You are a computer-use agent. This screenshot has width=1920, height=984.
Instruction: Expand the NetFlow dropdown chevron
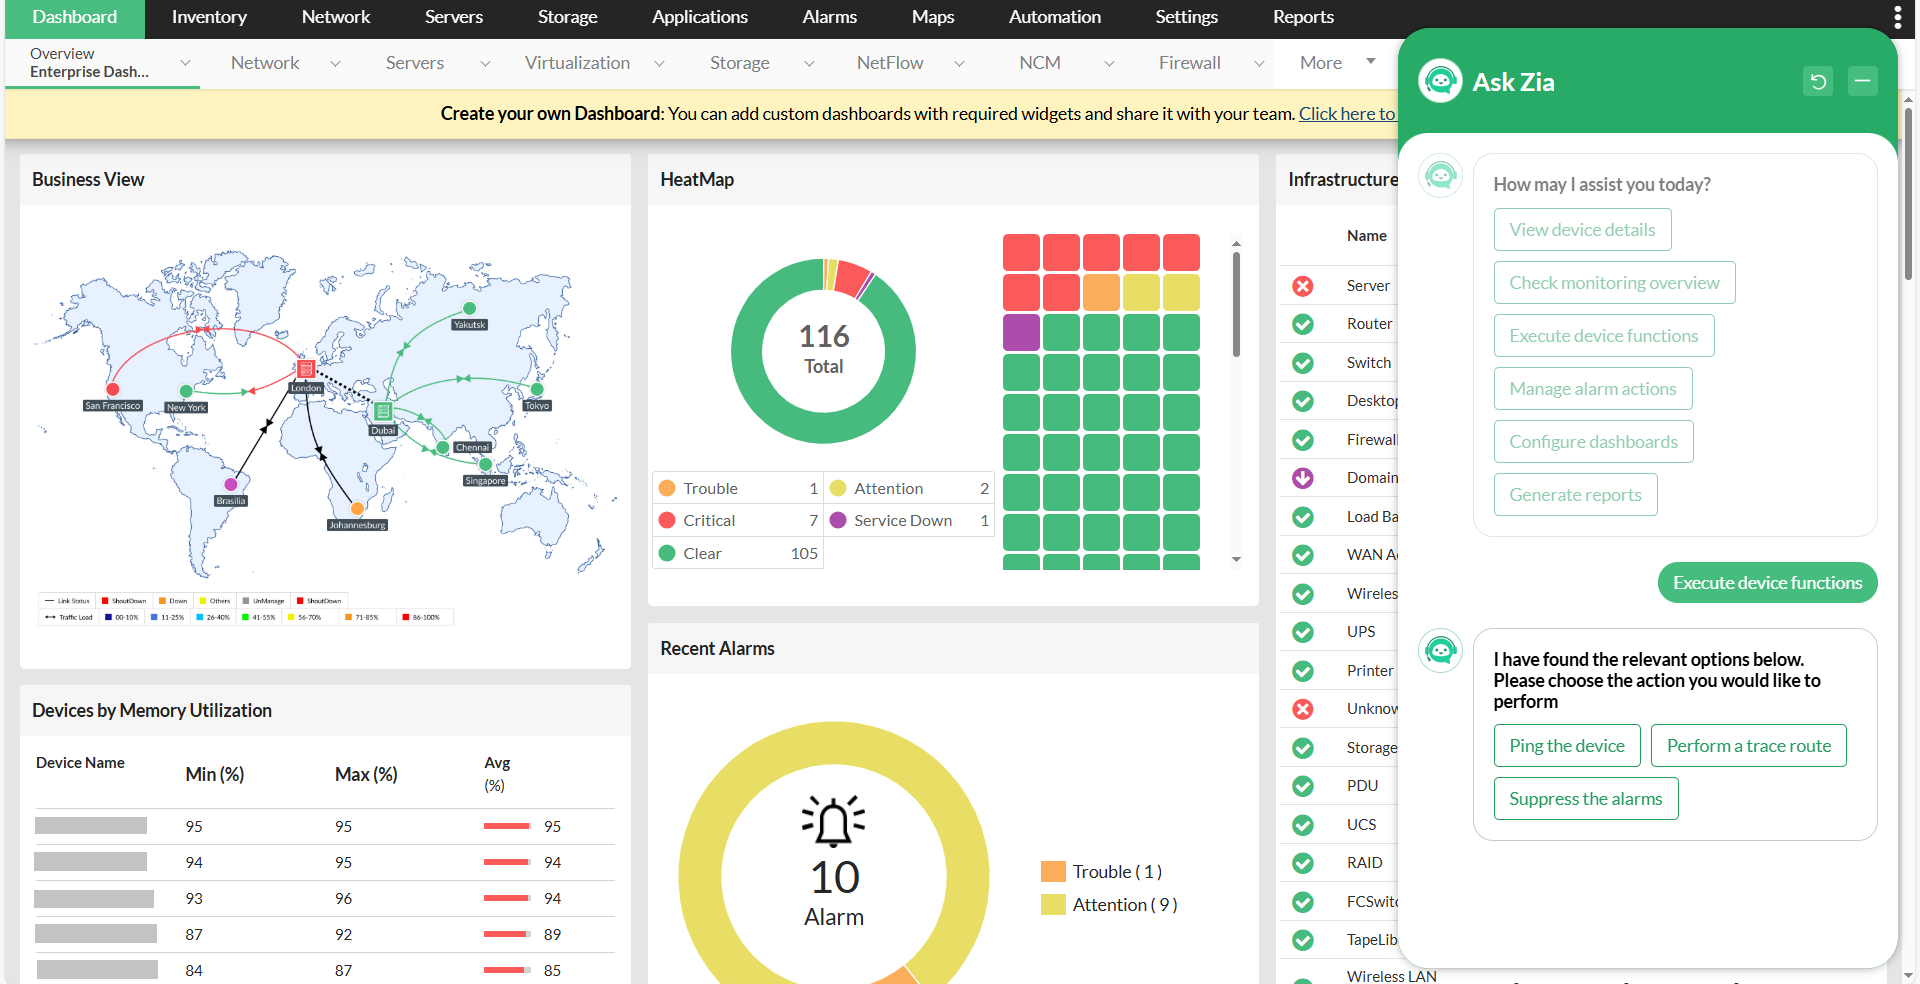click(959, 63)
